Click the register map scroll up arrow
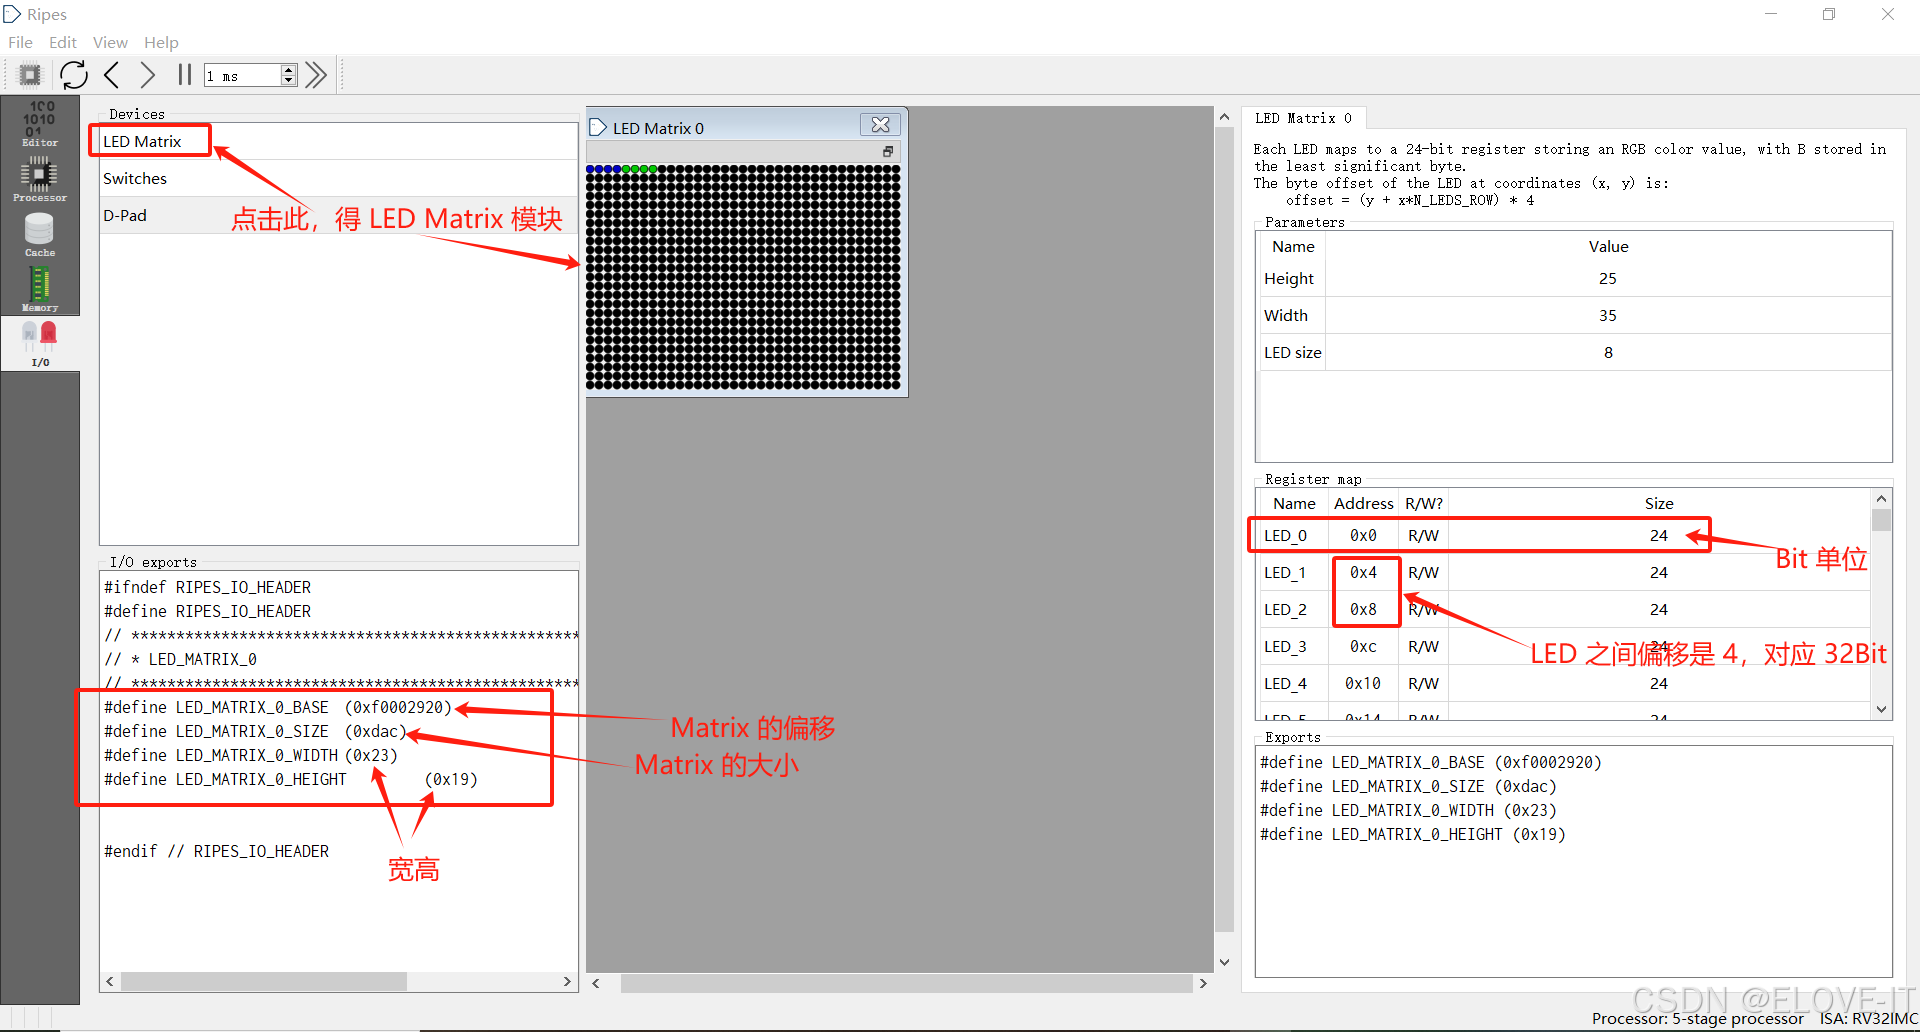The width and height of the screenshot is (1920, 1032). click(x=1881, y=498)
